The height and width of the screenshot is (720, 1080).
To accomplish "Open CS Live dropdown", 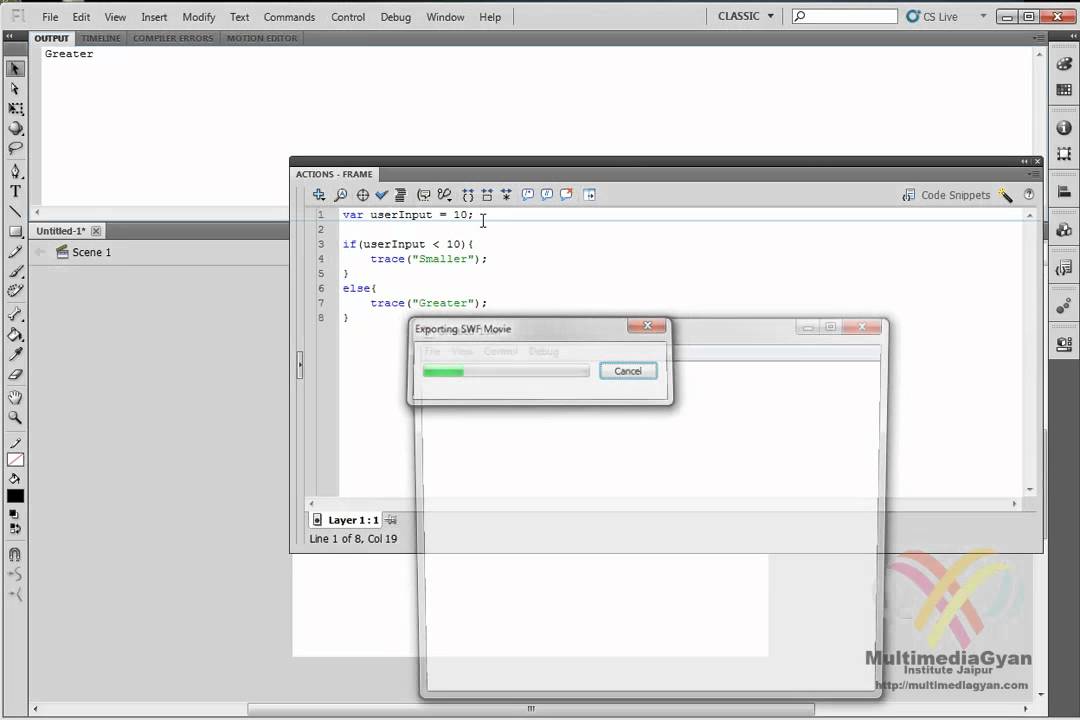I will pyautogui.click(x=983, y=16).
